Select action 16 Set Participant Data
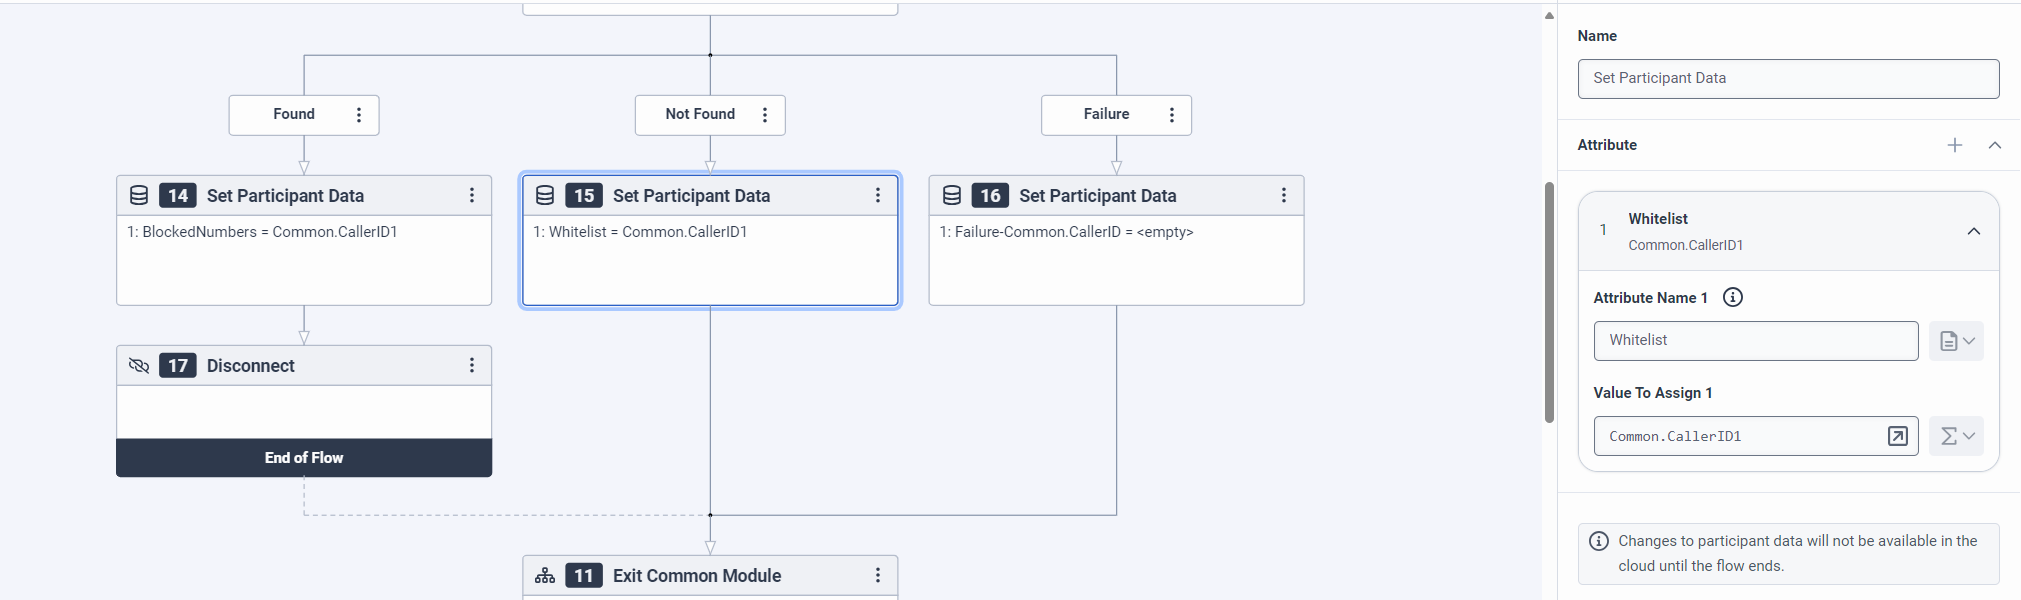This screenshot has width=2021, height=600. click(x=1097, y=196)
